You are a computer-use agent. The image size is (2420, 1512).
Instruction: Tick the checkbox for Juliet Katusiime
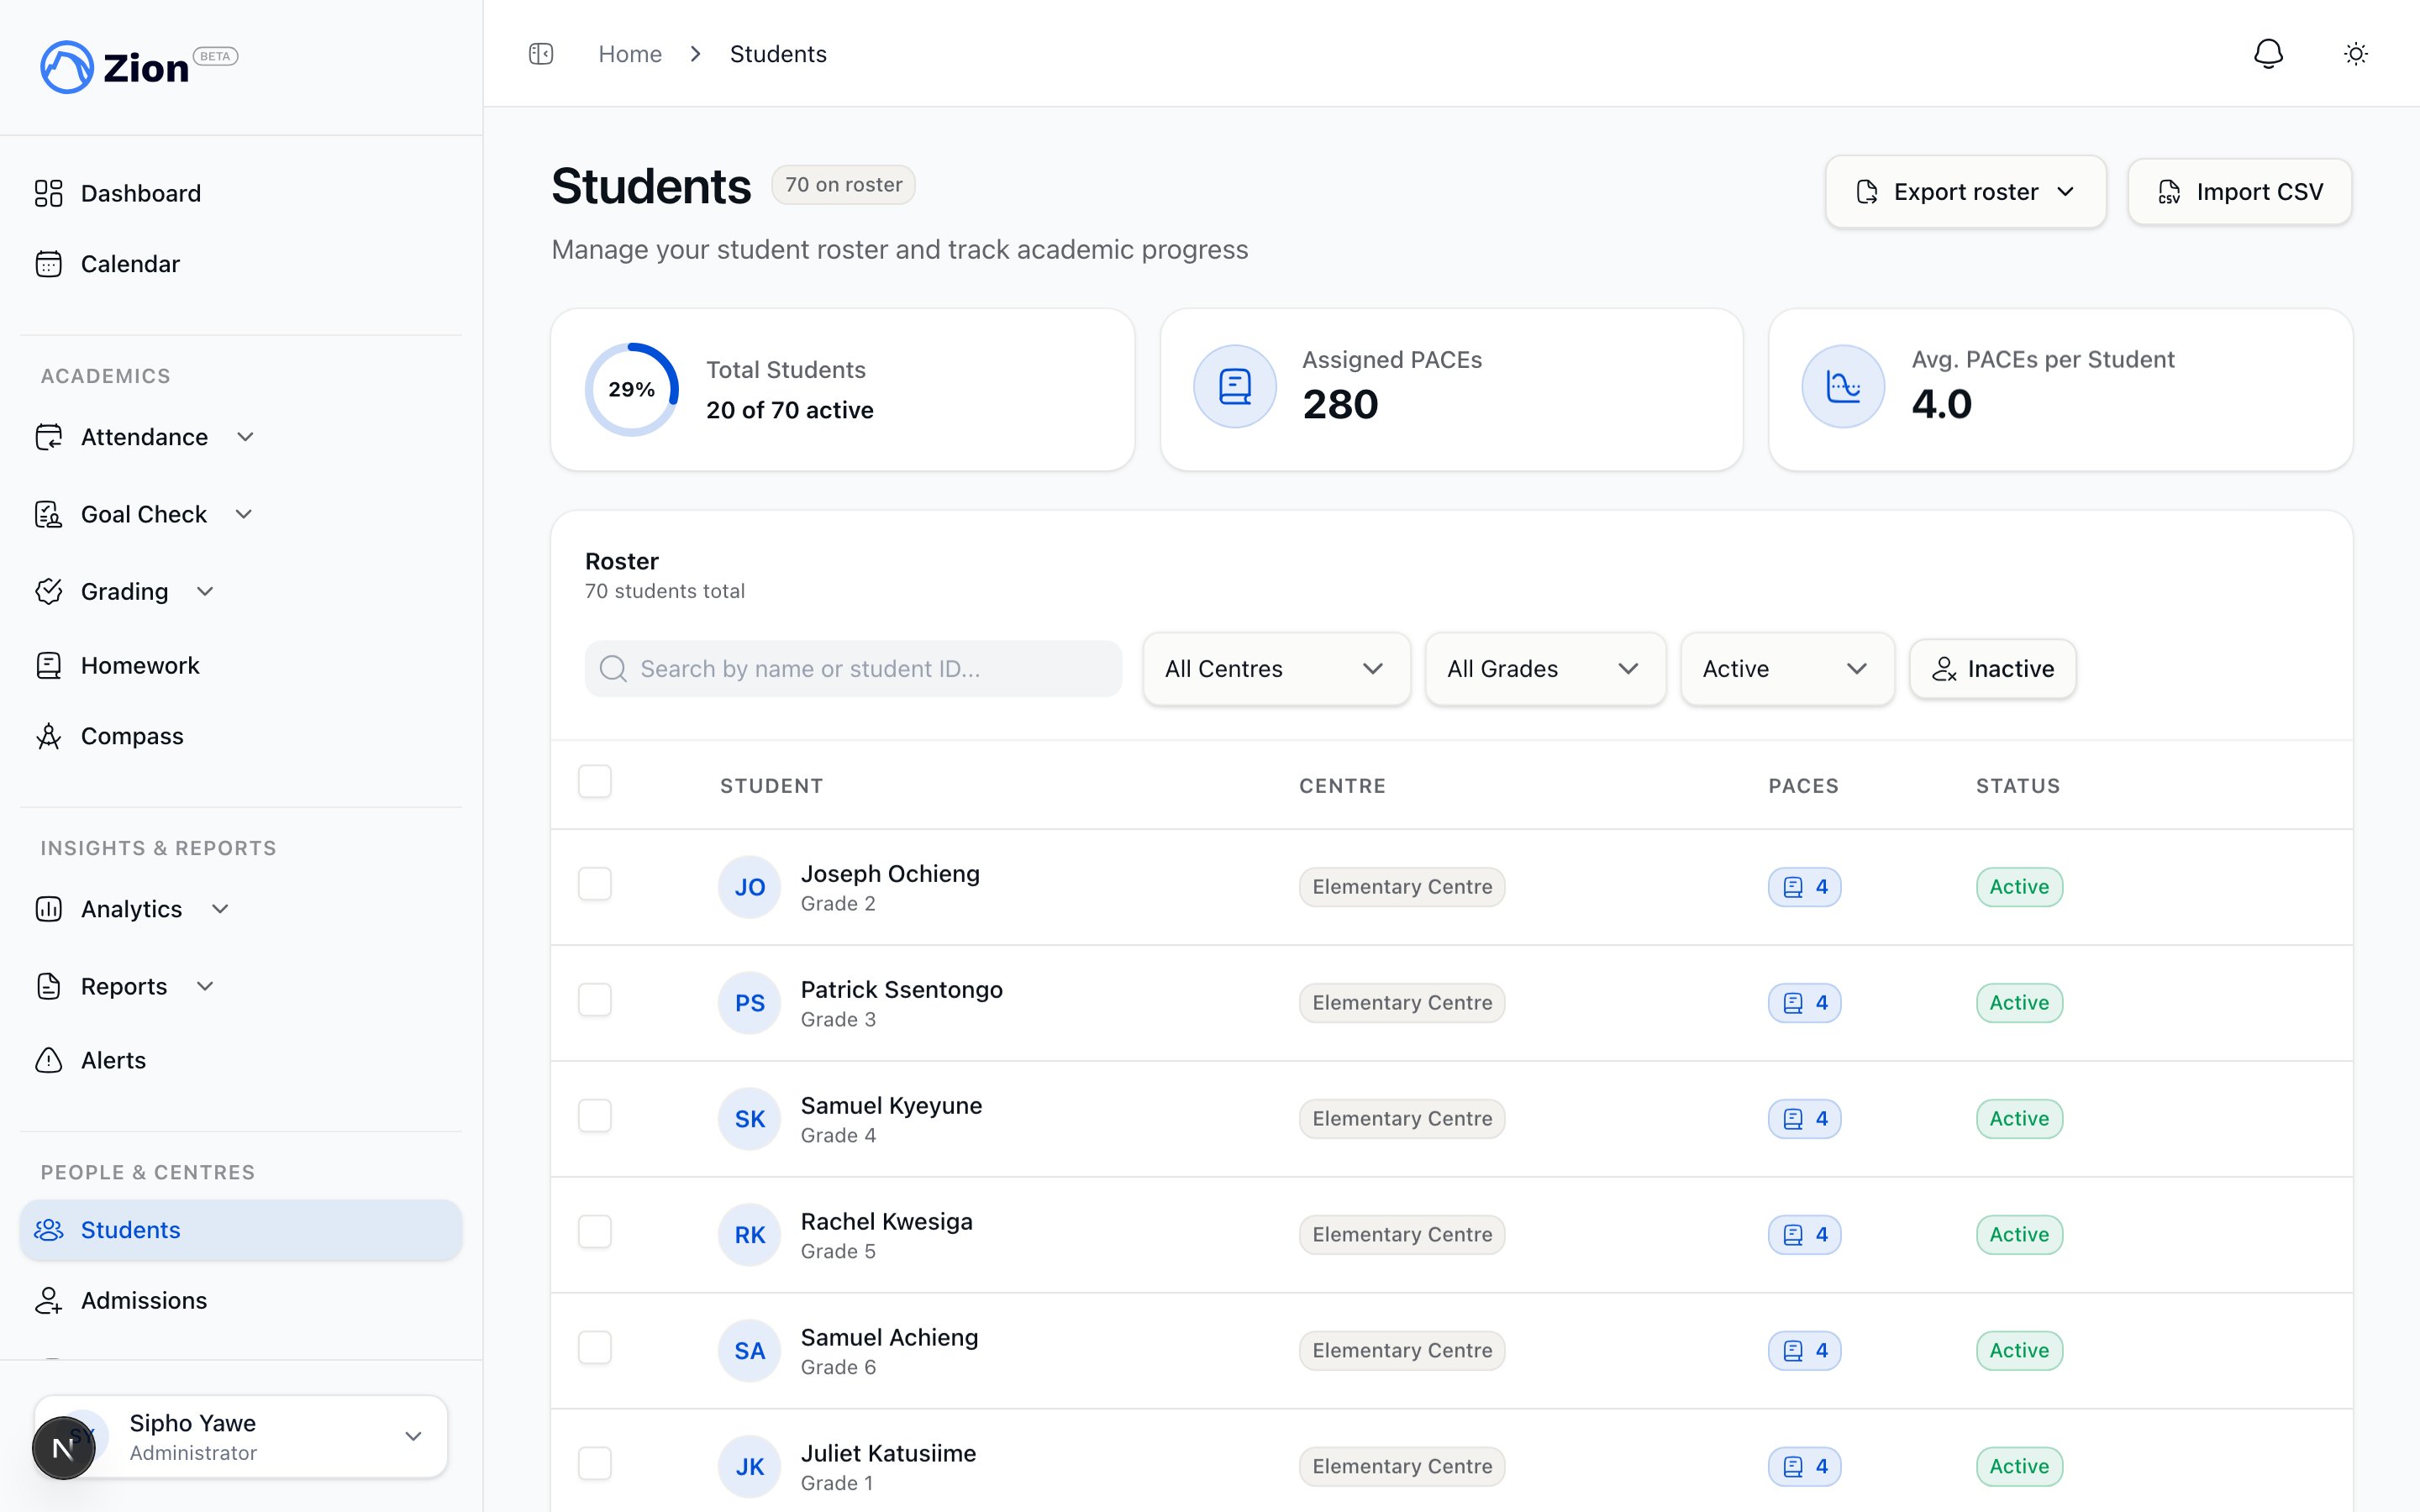tap(595, 1464)
